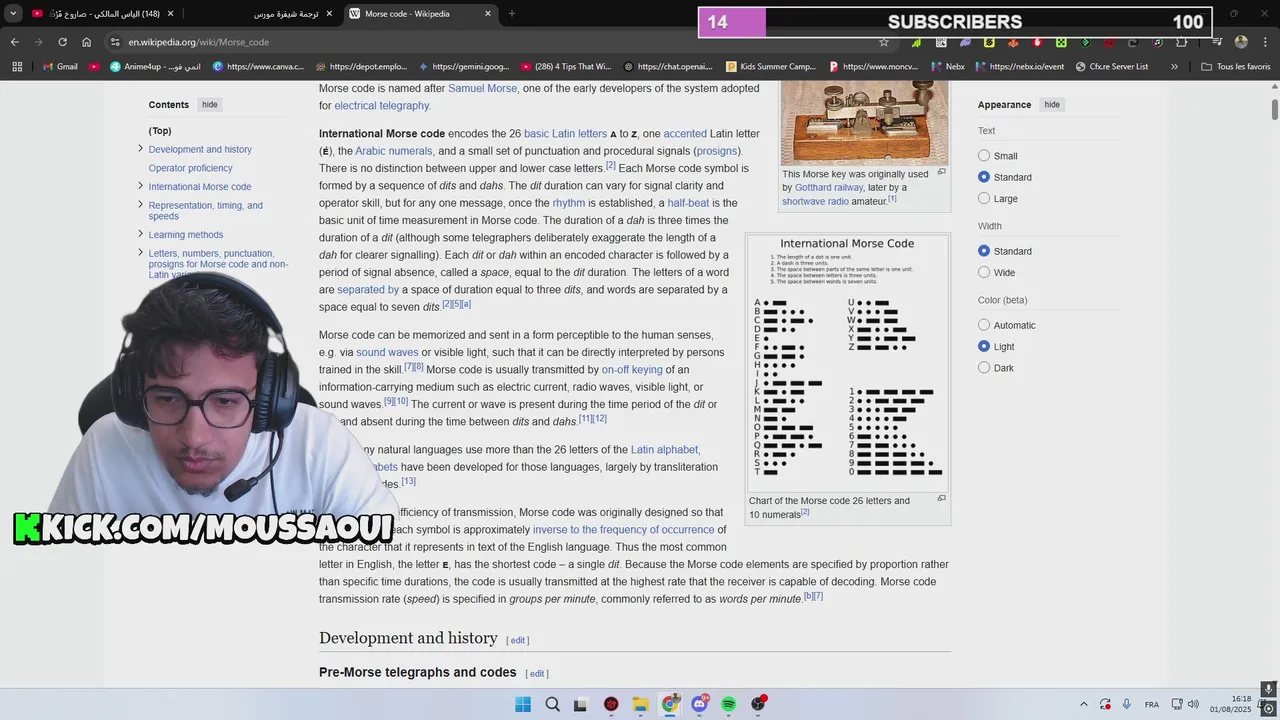Open the tab search dropdown

tap(13, 14)
